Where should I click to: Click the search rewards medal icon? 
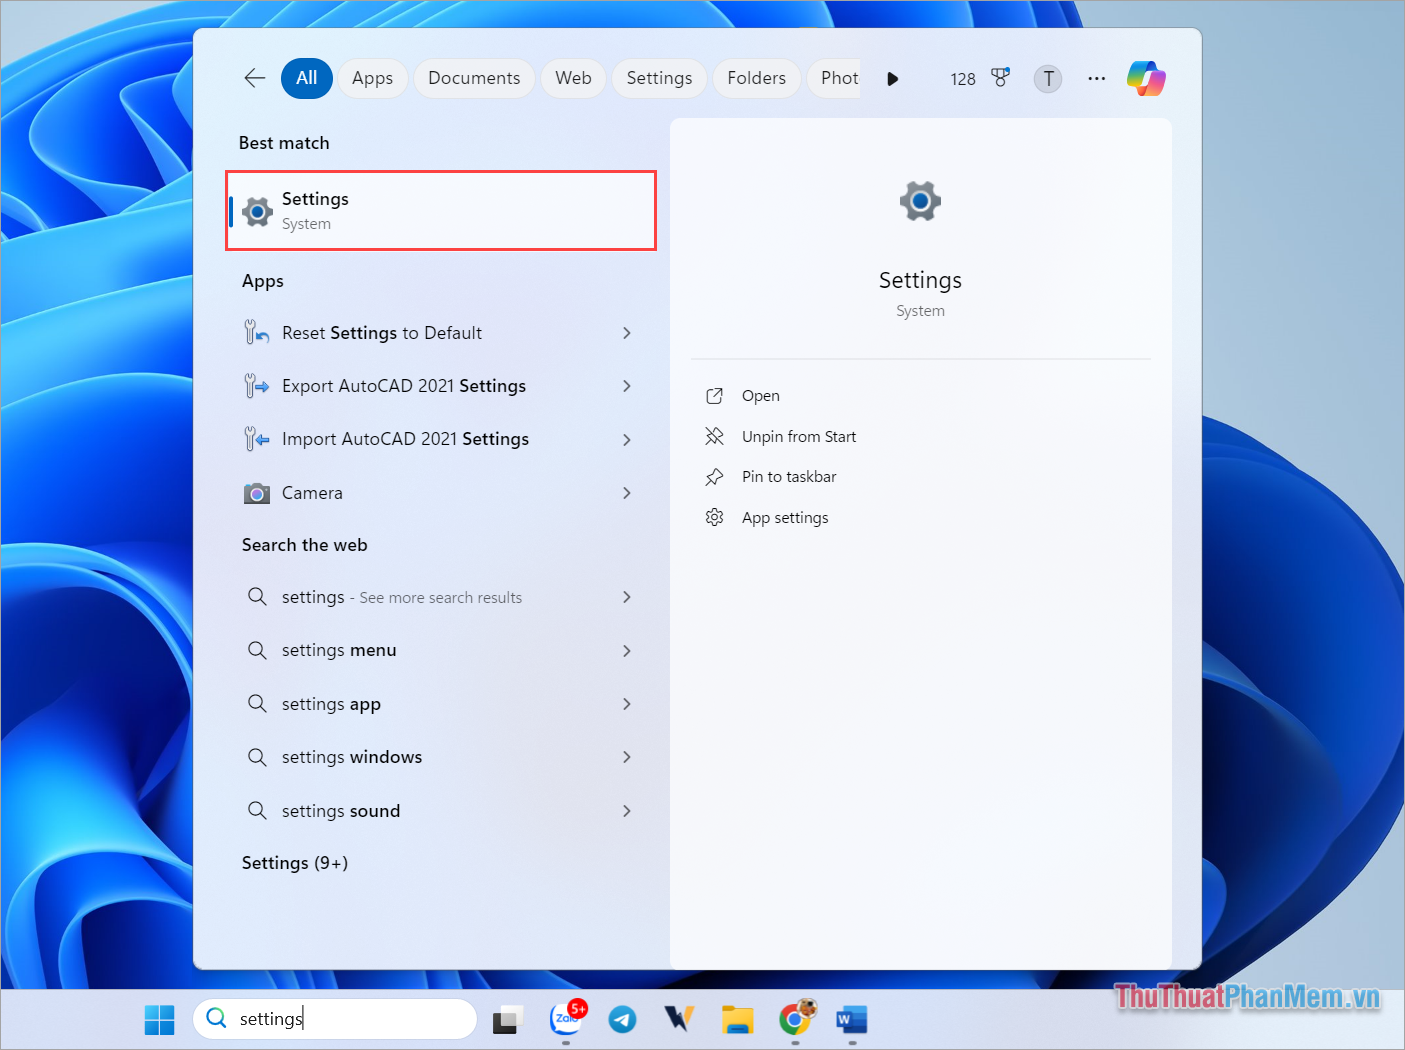1000,77
